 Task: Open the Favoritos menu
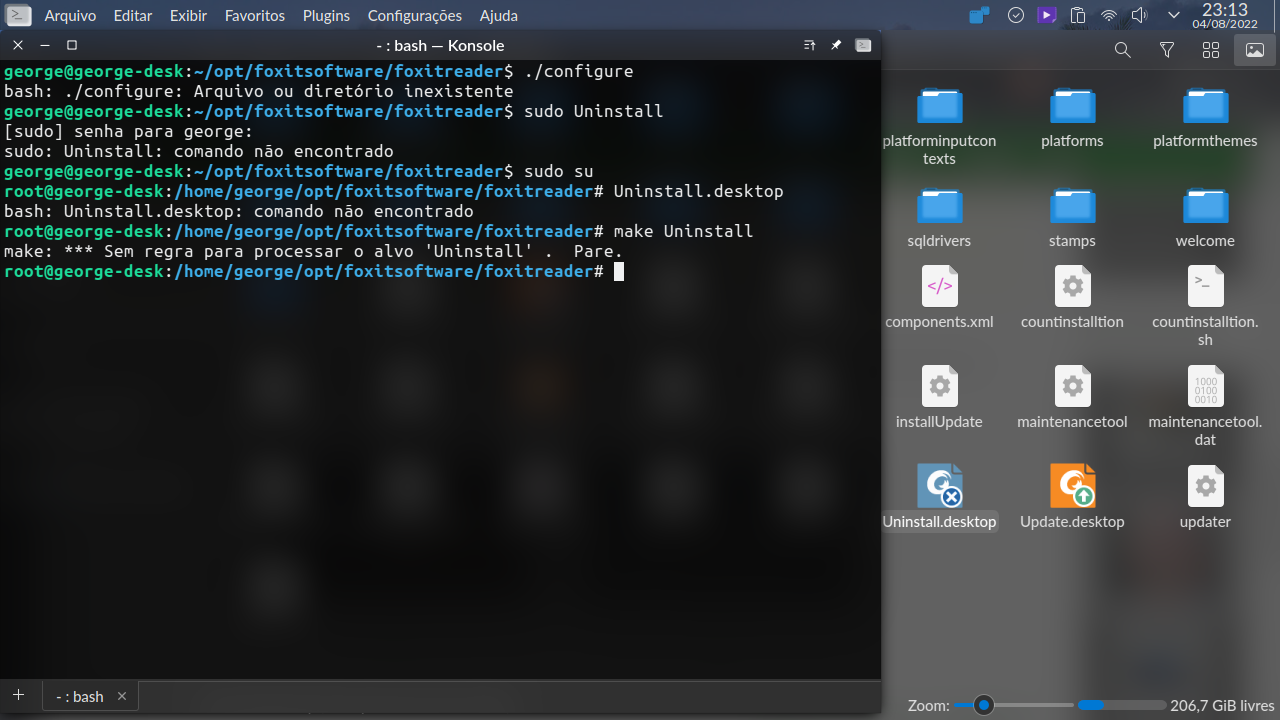pos(255,16)
